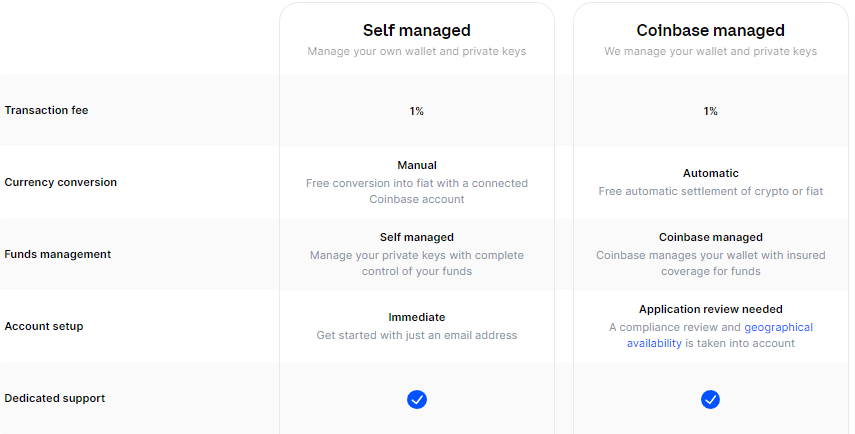Open the geographical availability link
Viewport: 855px width, 434px height.
(778, 327)
